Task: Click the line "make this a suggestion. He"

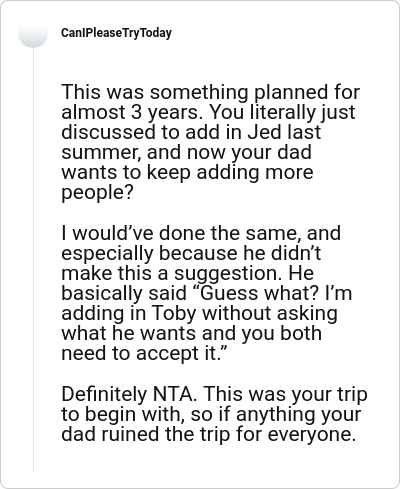Action: coord(188,273)
